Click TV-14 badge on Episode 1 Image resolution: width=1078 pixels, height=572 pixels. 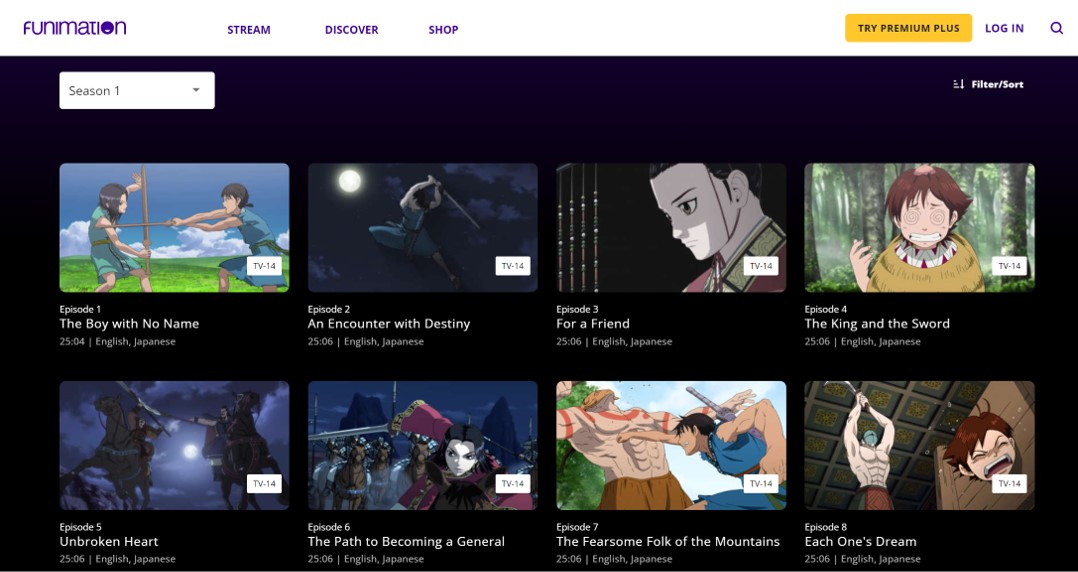pyautogui.click(x=264, y=266)
